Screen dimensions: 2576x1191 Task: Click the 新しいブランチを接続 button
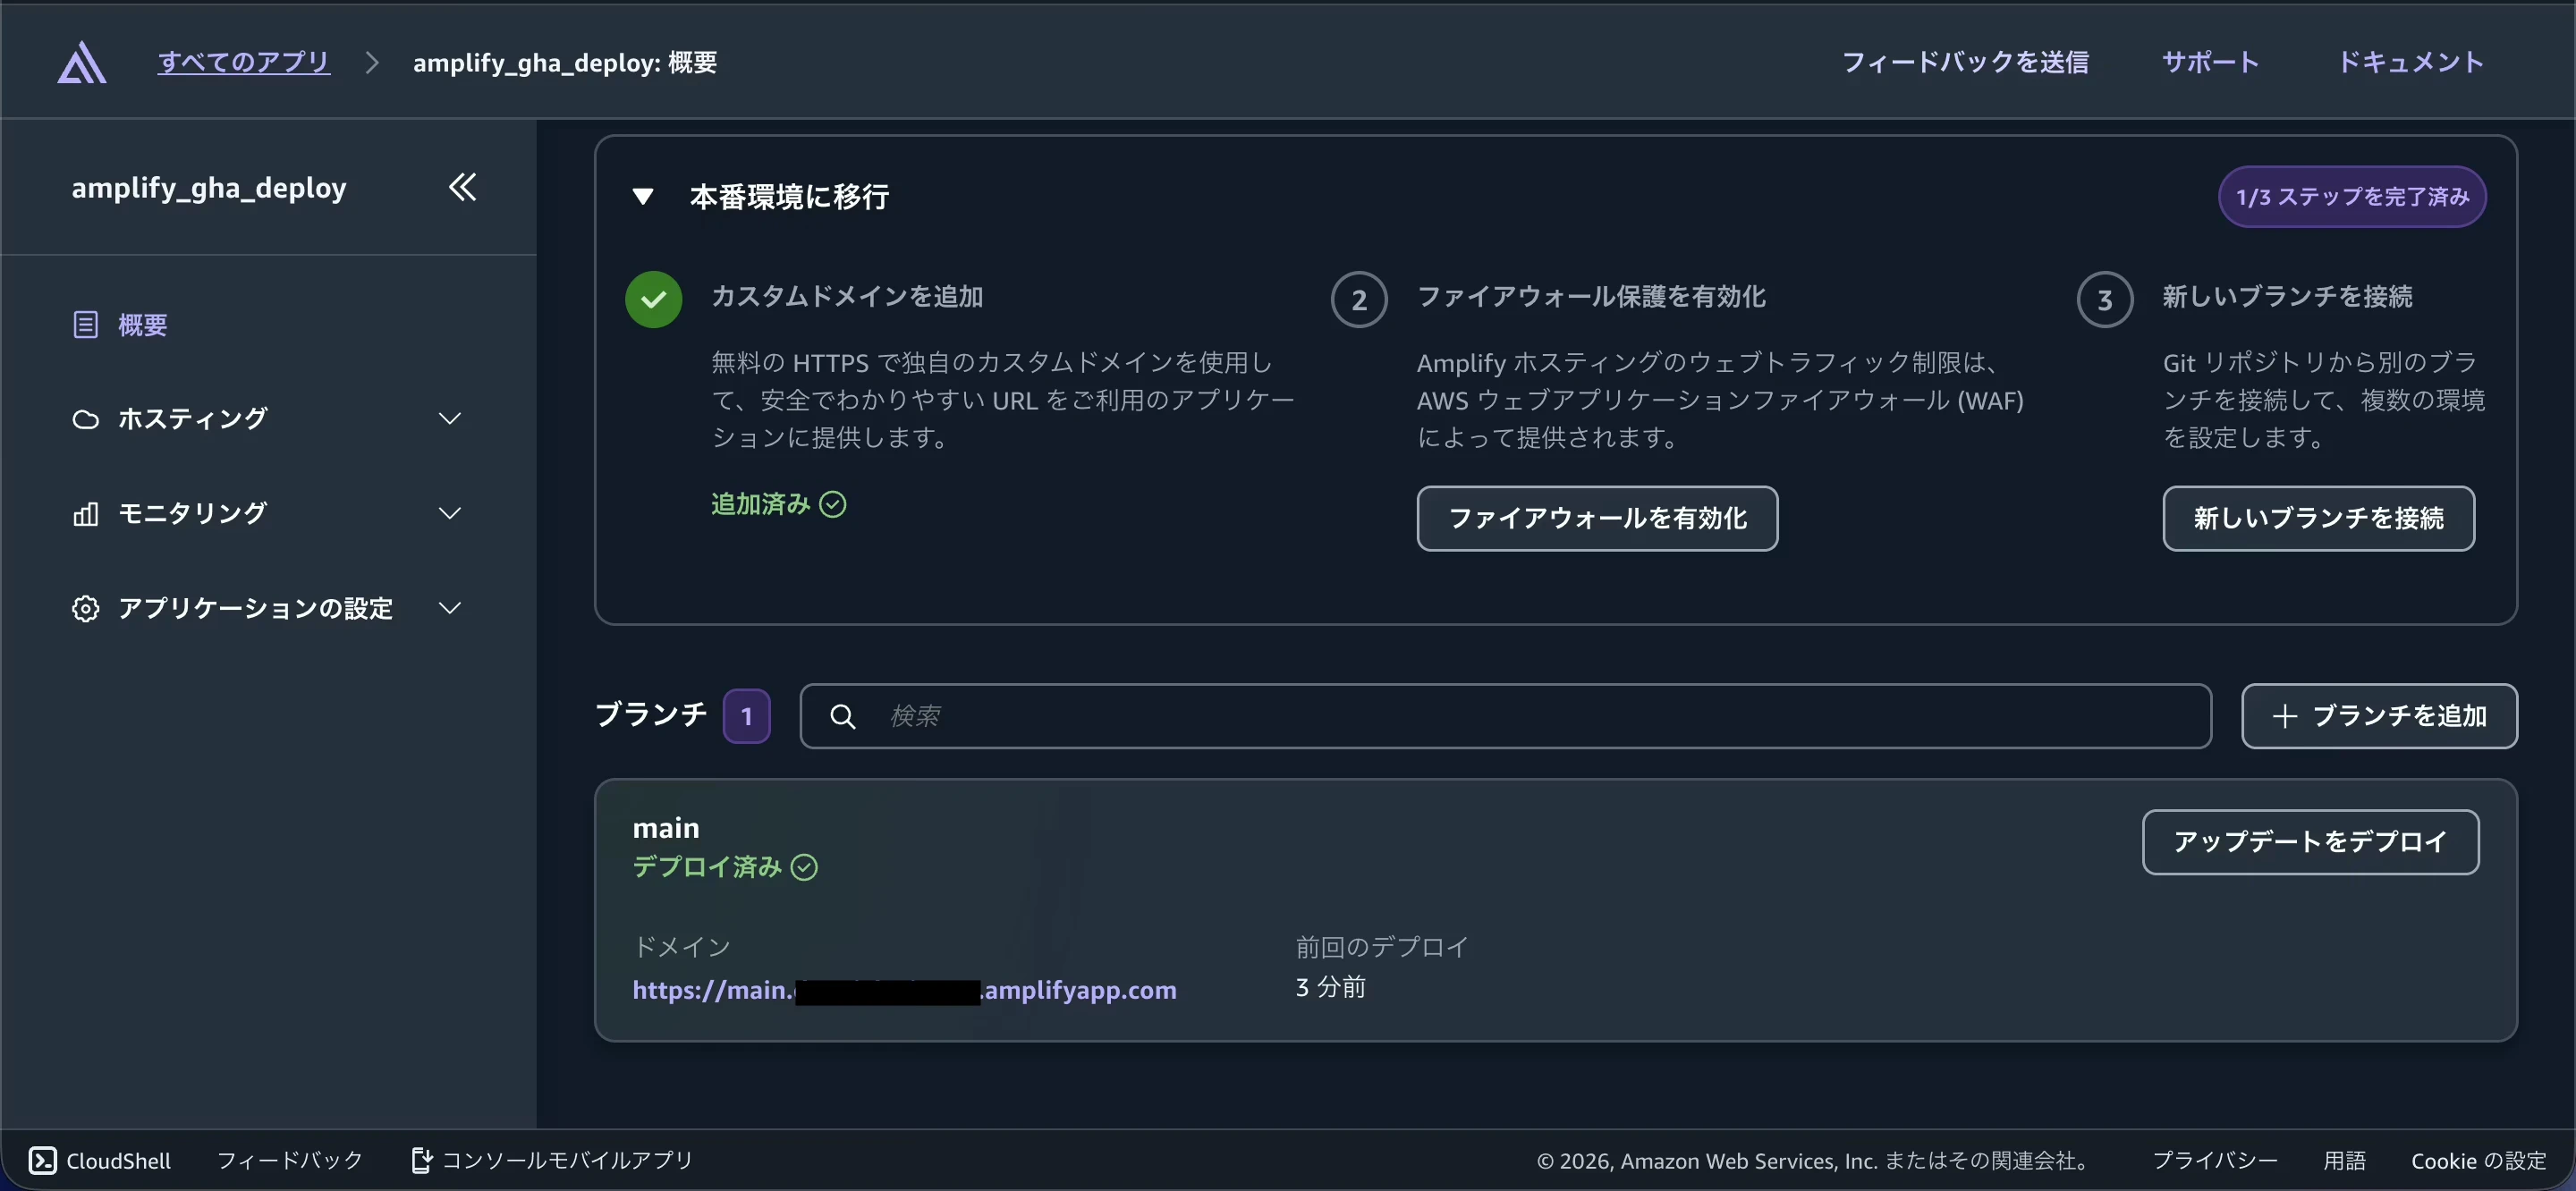pyautogui.click(x=2318, y=518)
